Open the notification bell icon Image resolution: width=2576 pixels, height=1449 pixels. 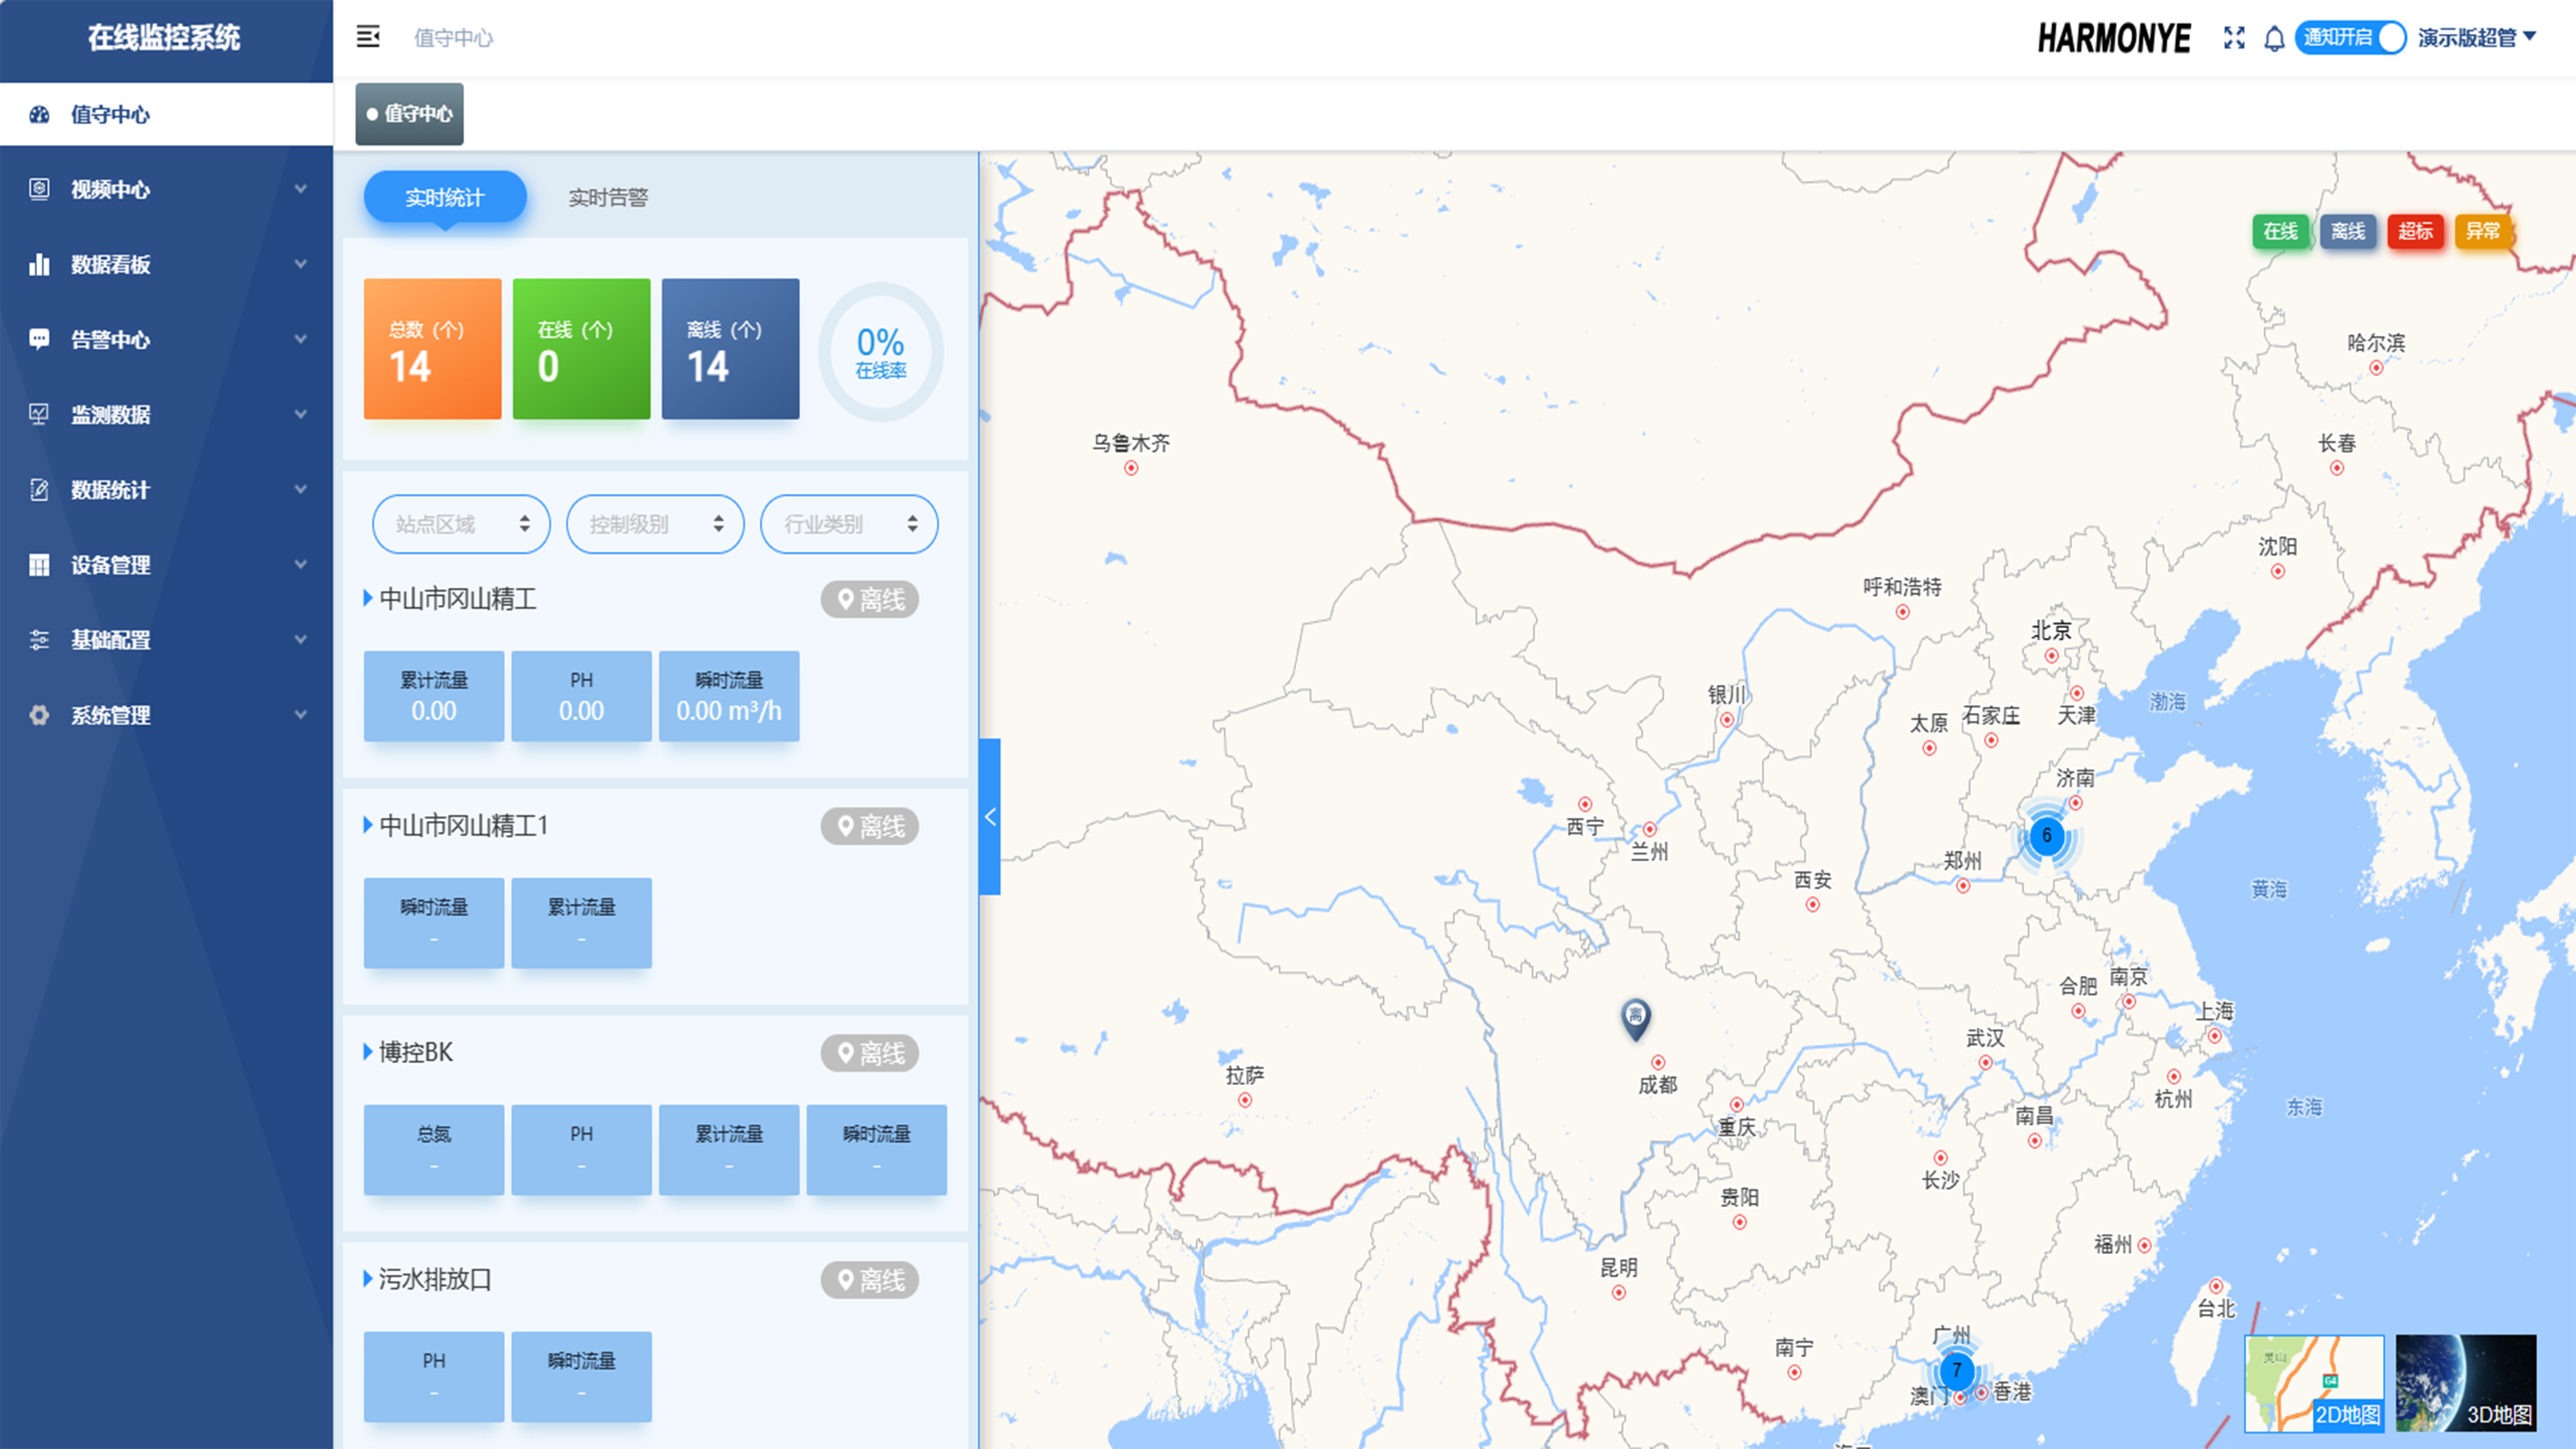tap(2274, 38)
